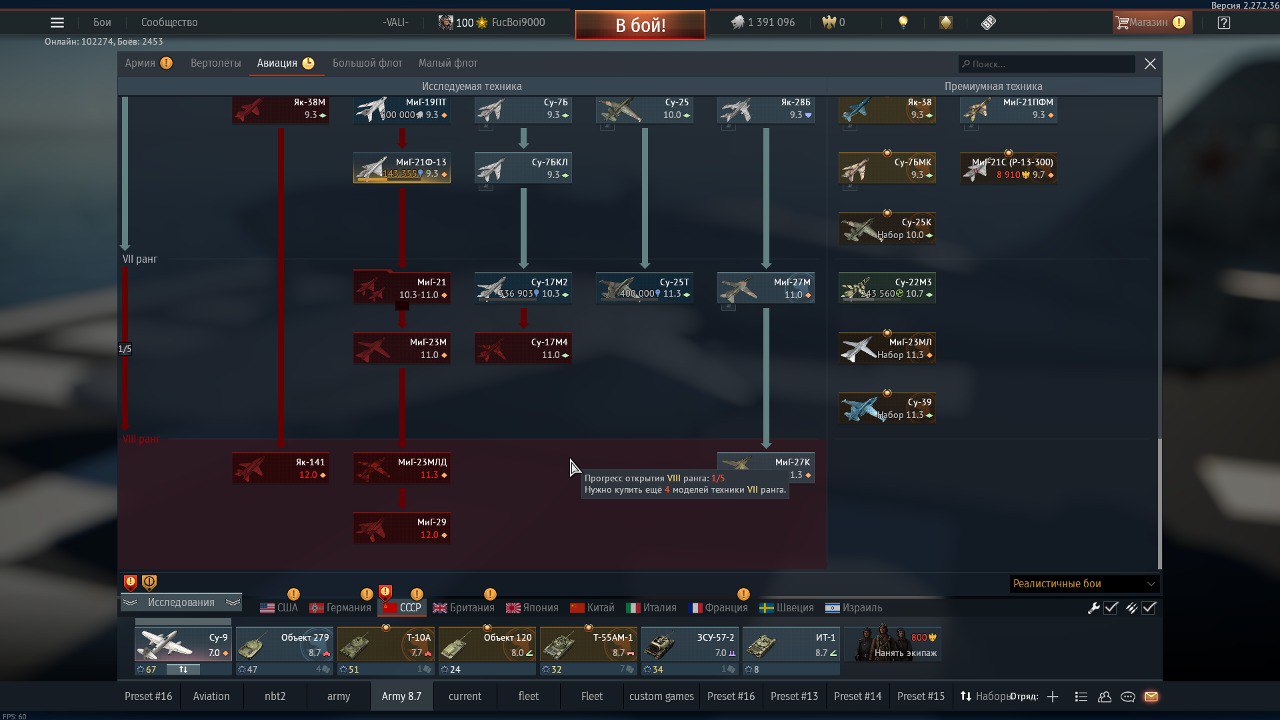
Task: Switch to the Малый флот tab
Action: pos(448,63)
